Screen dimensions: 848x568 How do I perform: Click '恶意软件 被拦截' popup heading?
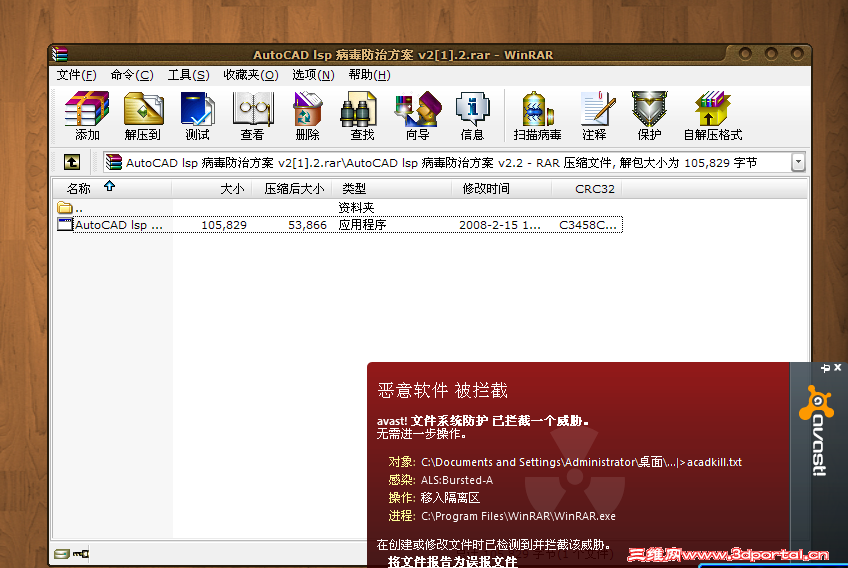[442, 390]
